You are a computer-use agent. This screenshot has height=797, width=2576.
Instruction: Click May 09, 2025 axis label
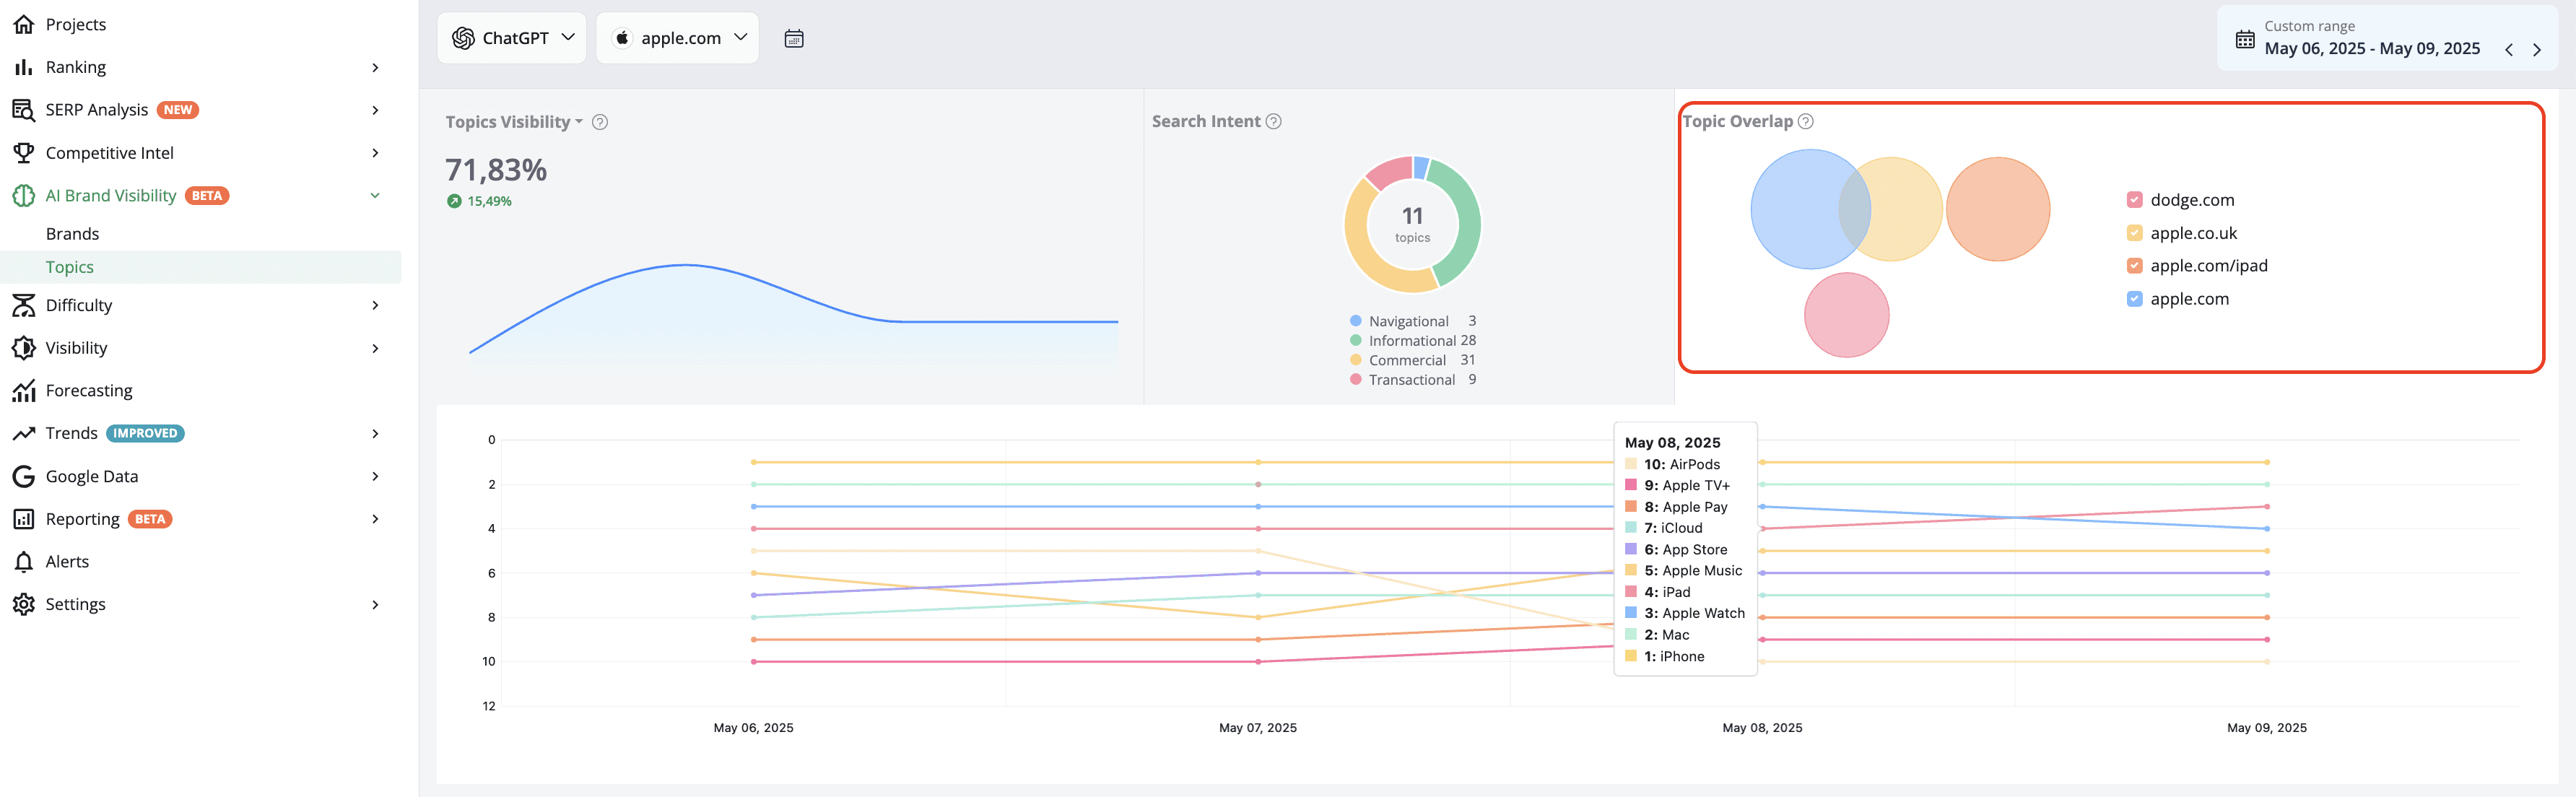coord(2267,728)
